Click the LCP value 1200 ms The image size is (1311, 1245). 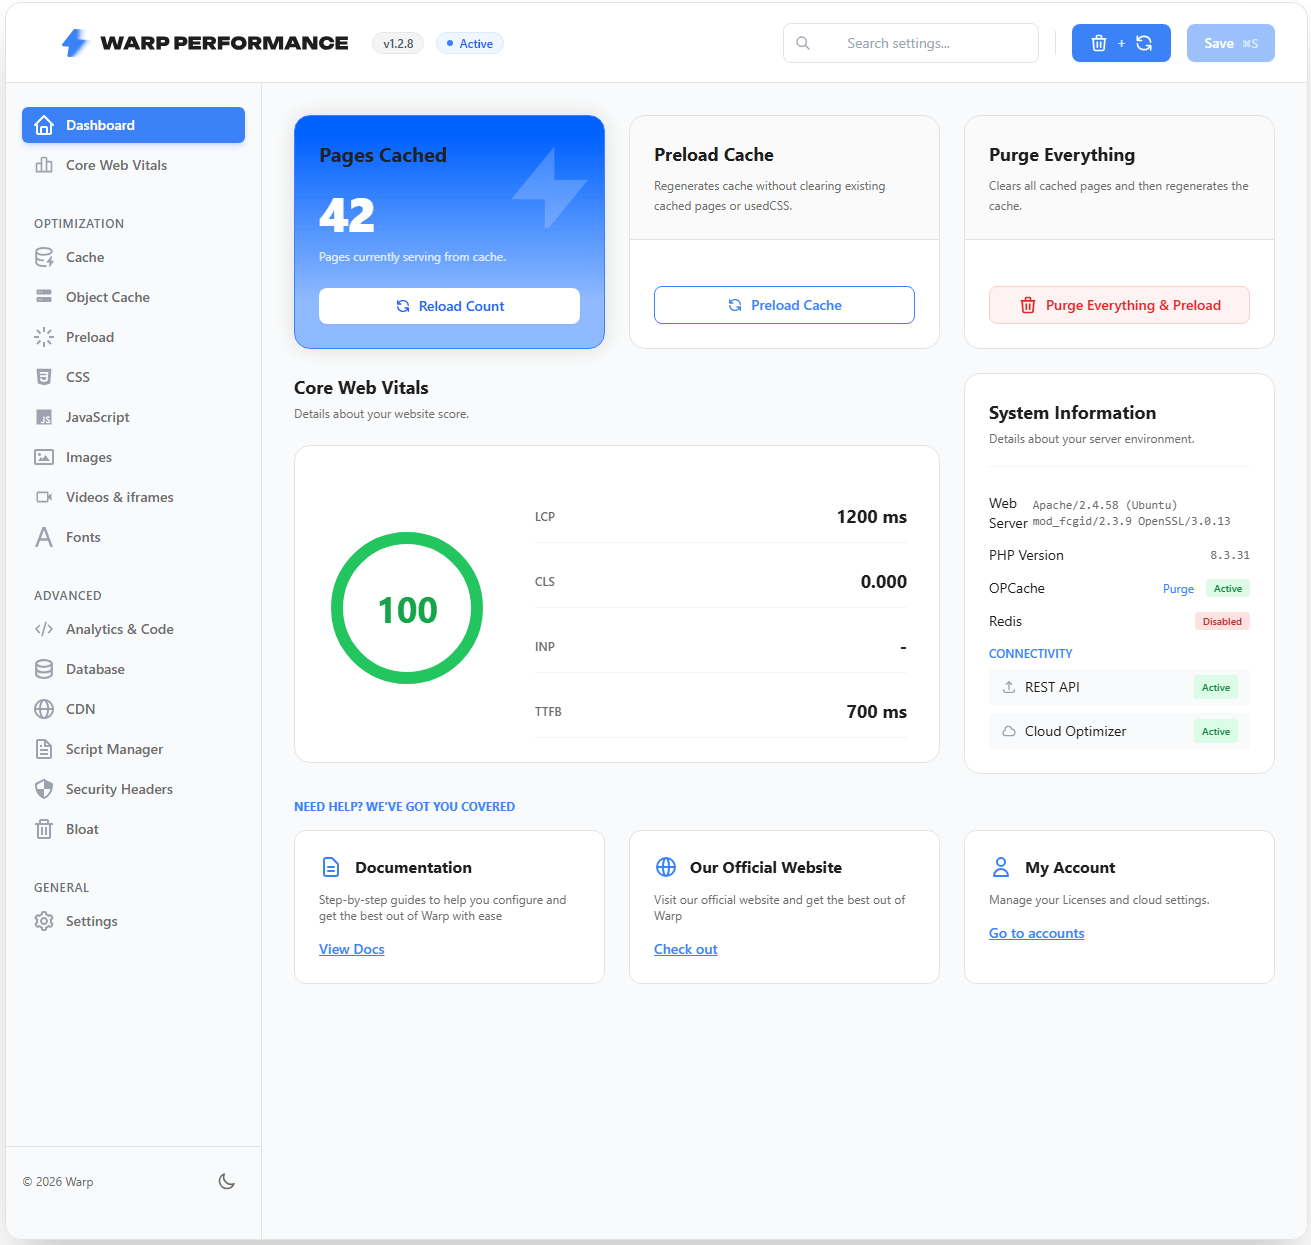click(x=871, y=517)
